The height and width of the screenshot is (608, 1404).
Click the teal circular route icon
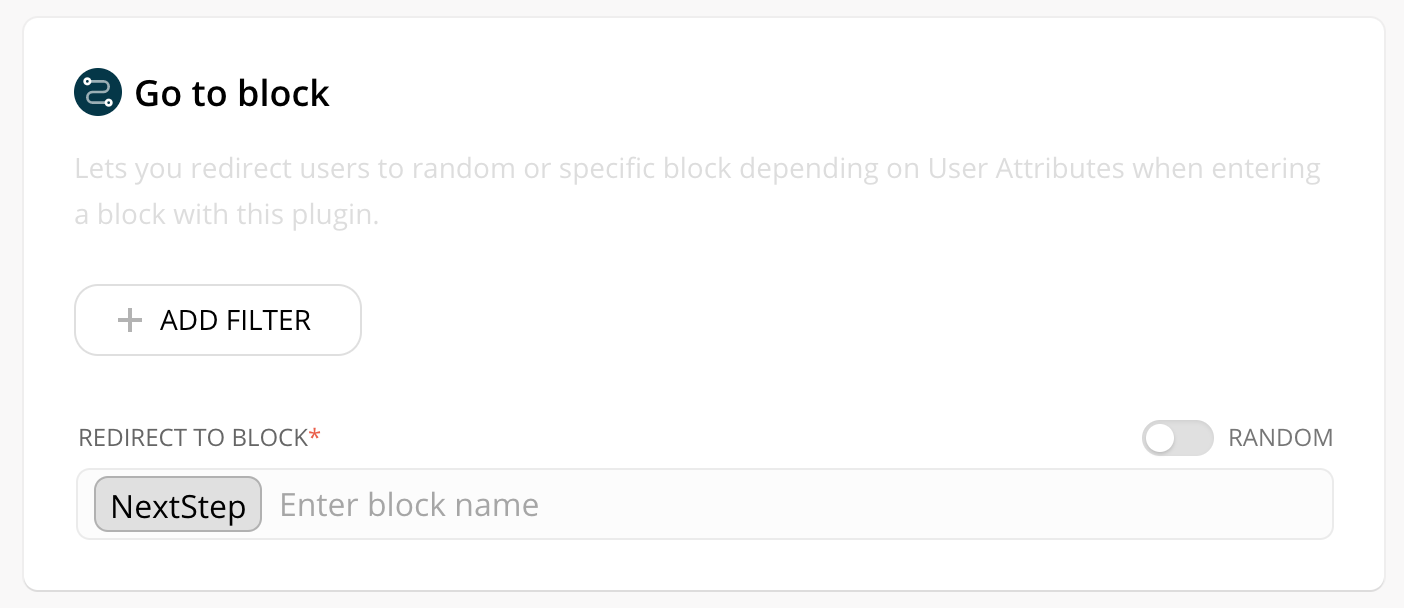98,93
